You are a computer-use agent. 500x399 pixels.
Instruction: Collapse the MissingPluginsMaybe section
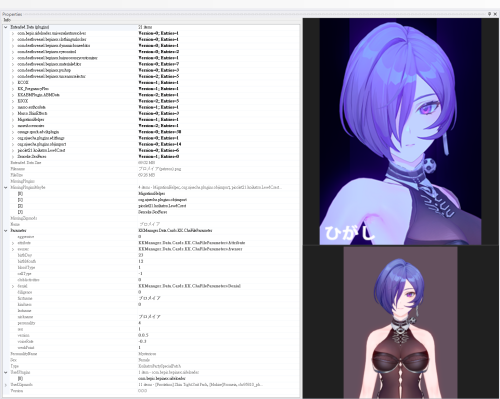pos(6,187)
